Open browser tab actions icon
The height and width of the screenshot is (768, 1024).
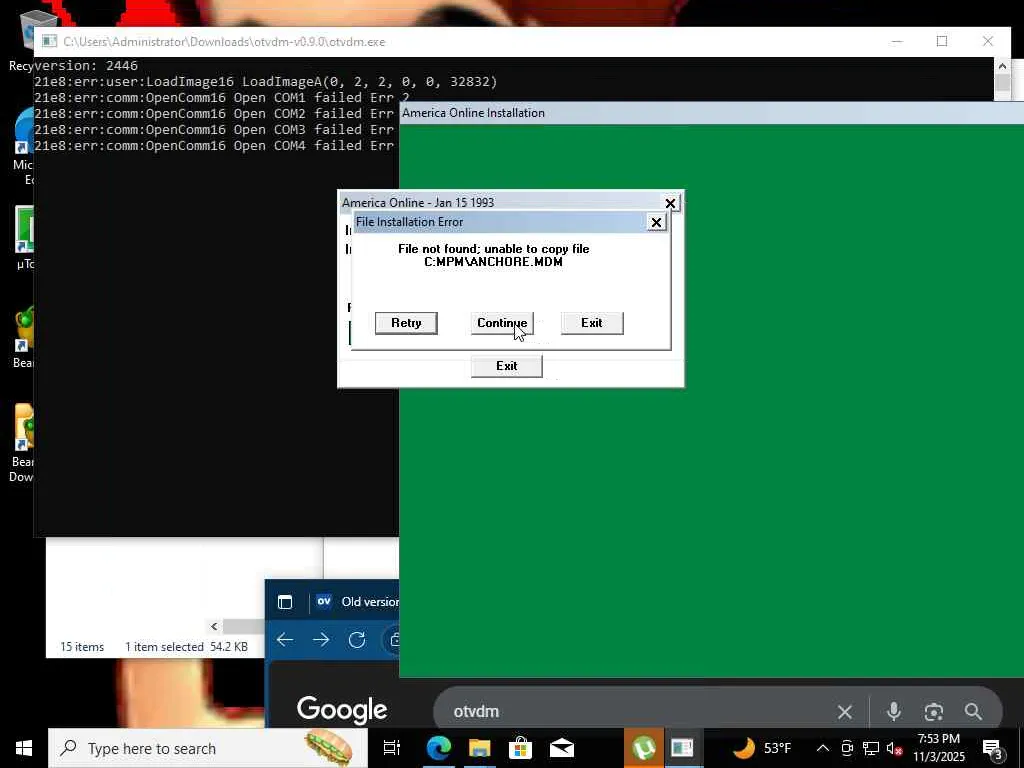coord(285,602)
